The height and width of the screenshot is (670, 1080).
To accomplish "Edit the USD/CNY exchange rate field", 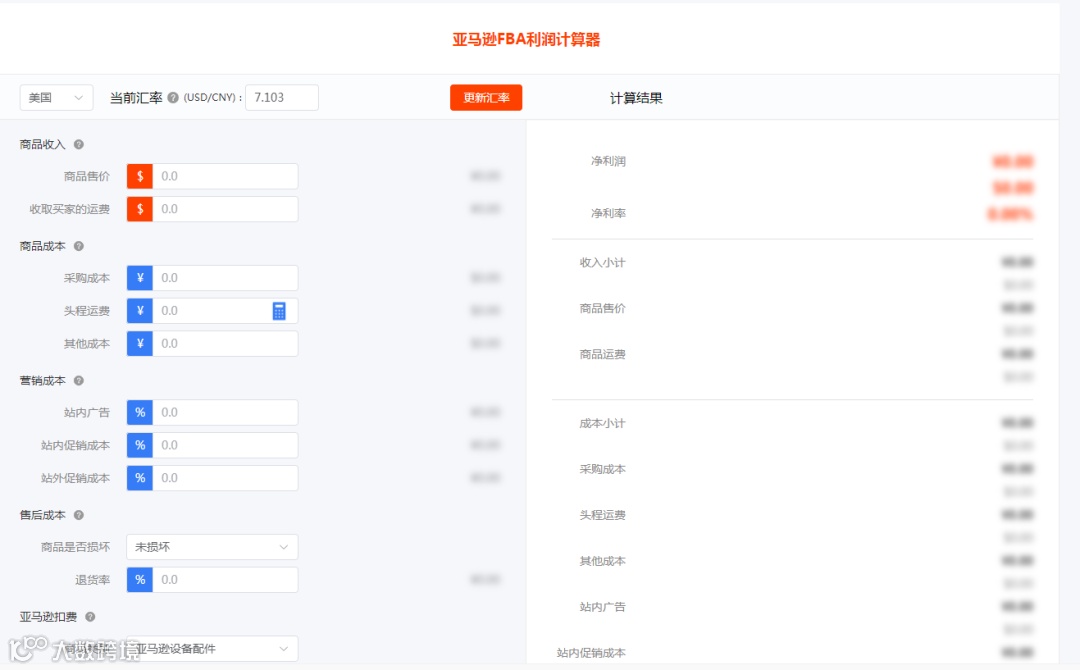I will pyautogui.click(x=282, y=98).
